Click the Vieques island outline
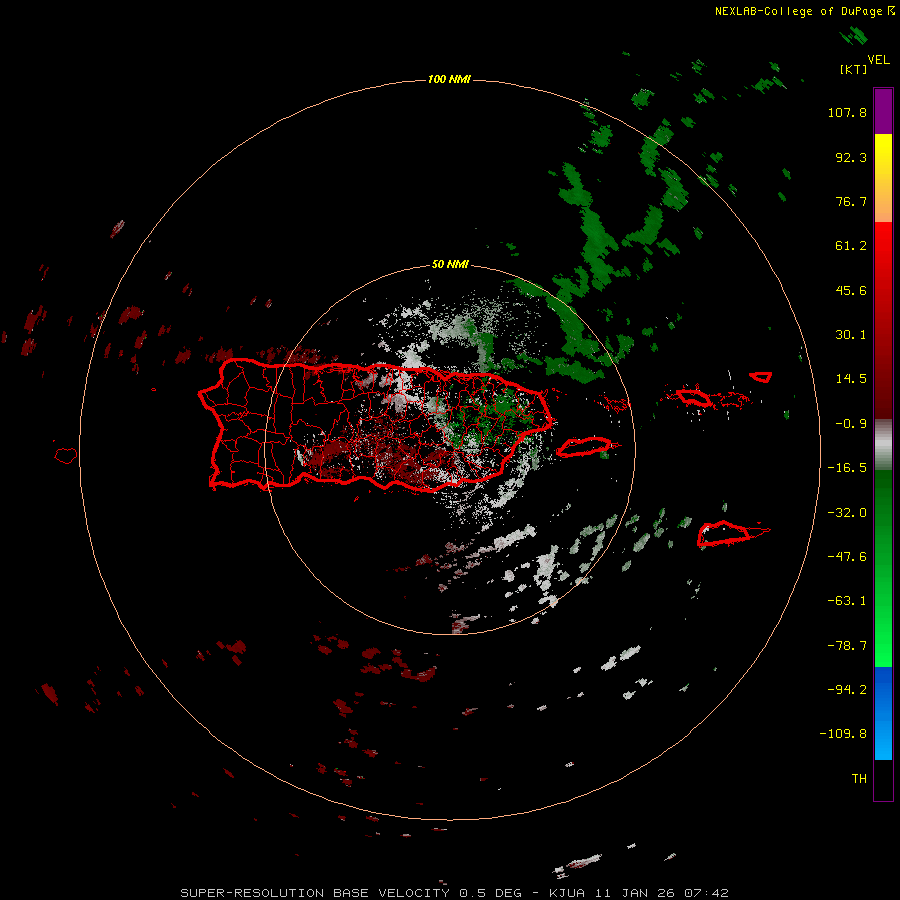Image resolution: width=900 pixels, height=900 pixels. [584, 447]
